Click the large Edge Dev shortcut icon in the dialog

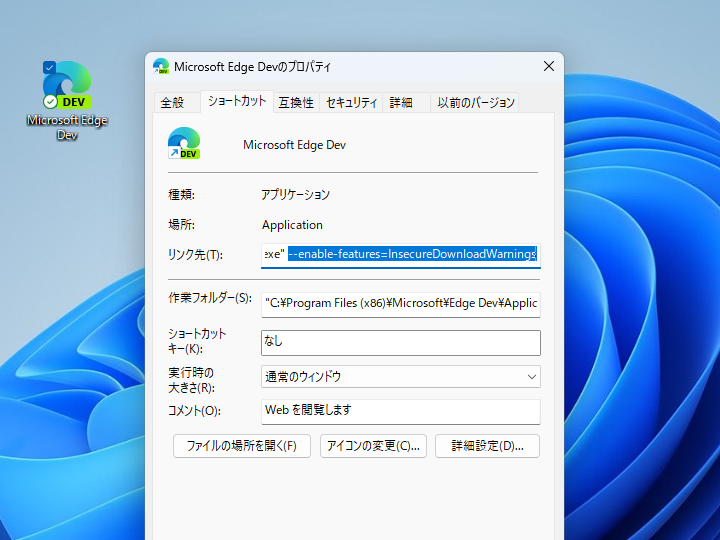coord(184,143)
